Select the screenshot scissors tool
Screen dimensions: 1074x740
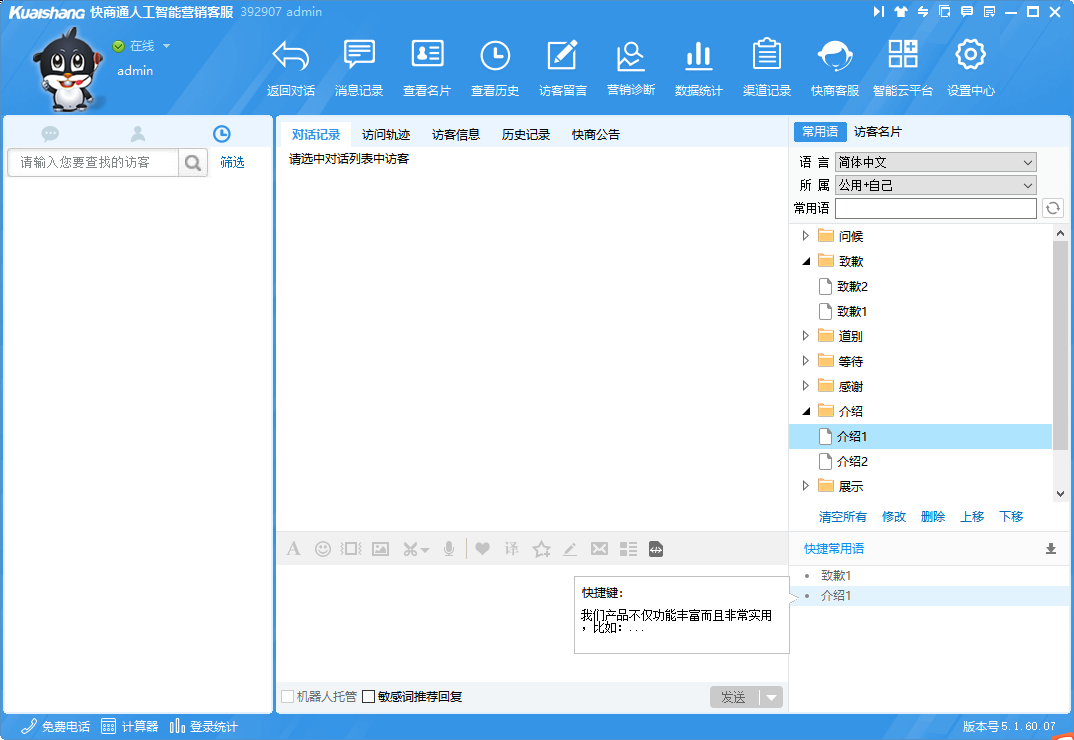click(410, 548)
